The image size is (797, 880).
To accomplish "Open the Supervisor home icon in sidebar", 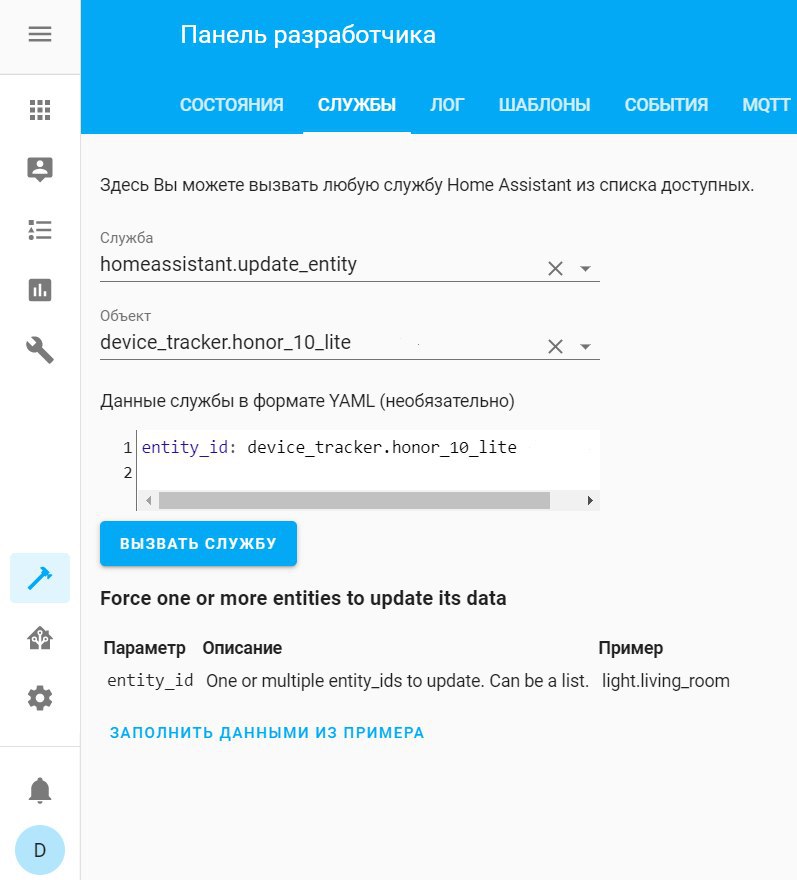I will click(40, 638).
